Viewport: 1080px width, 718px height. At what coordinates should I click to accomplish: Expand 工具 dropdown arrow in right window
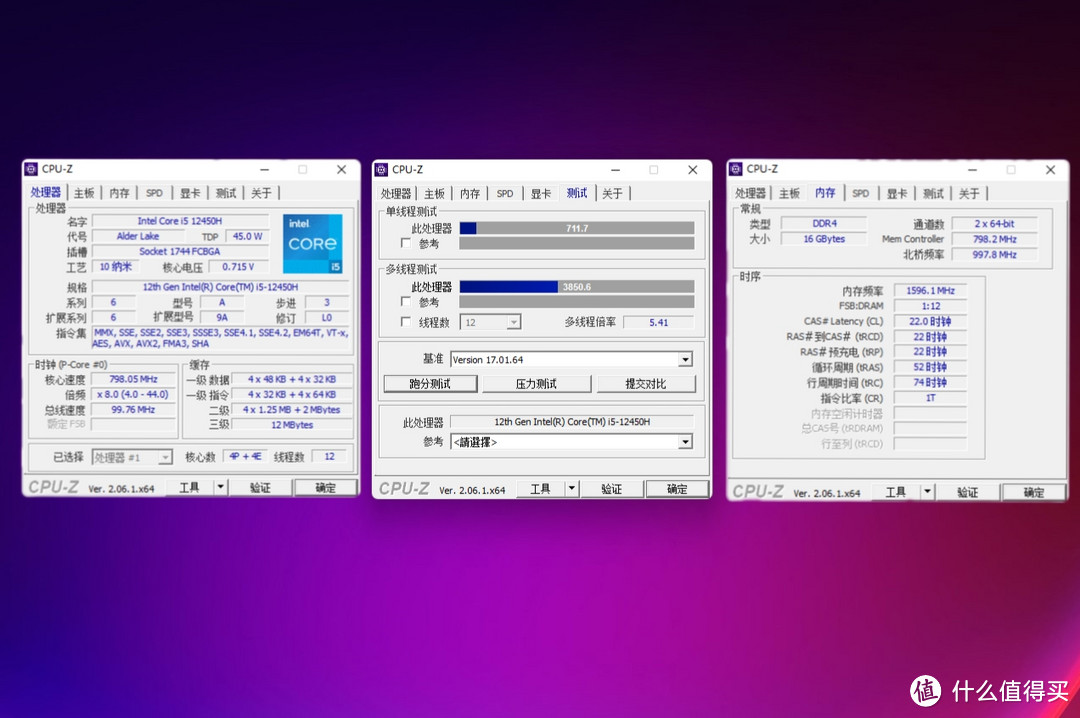point(927,492)
